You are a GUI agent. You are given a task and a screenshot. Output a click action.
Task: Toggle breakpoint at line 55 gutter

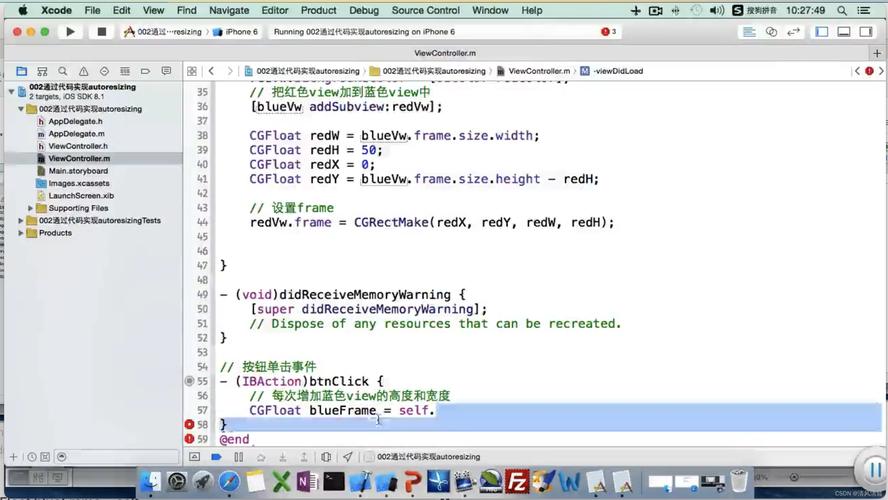[189, 381]
